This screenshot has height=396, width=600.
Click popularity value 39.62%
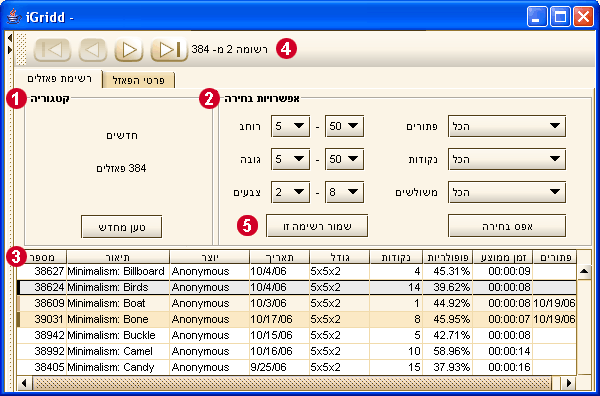pyautogui.click(x=452, y=287)
